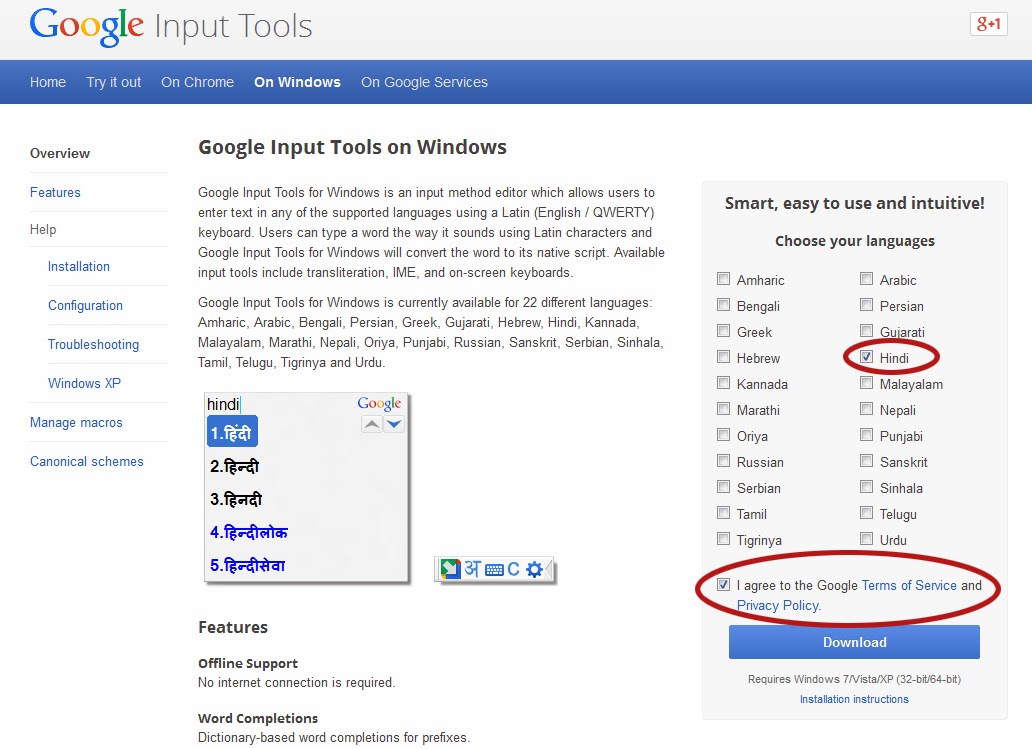
Task: Check the Telugu language checkbox
Action: click(x=866, y=513)
